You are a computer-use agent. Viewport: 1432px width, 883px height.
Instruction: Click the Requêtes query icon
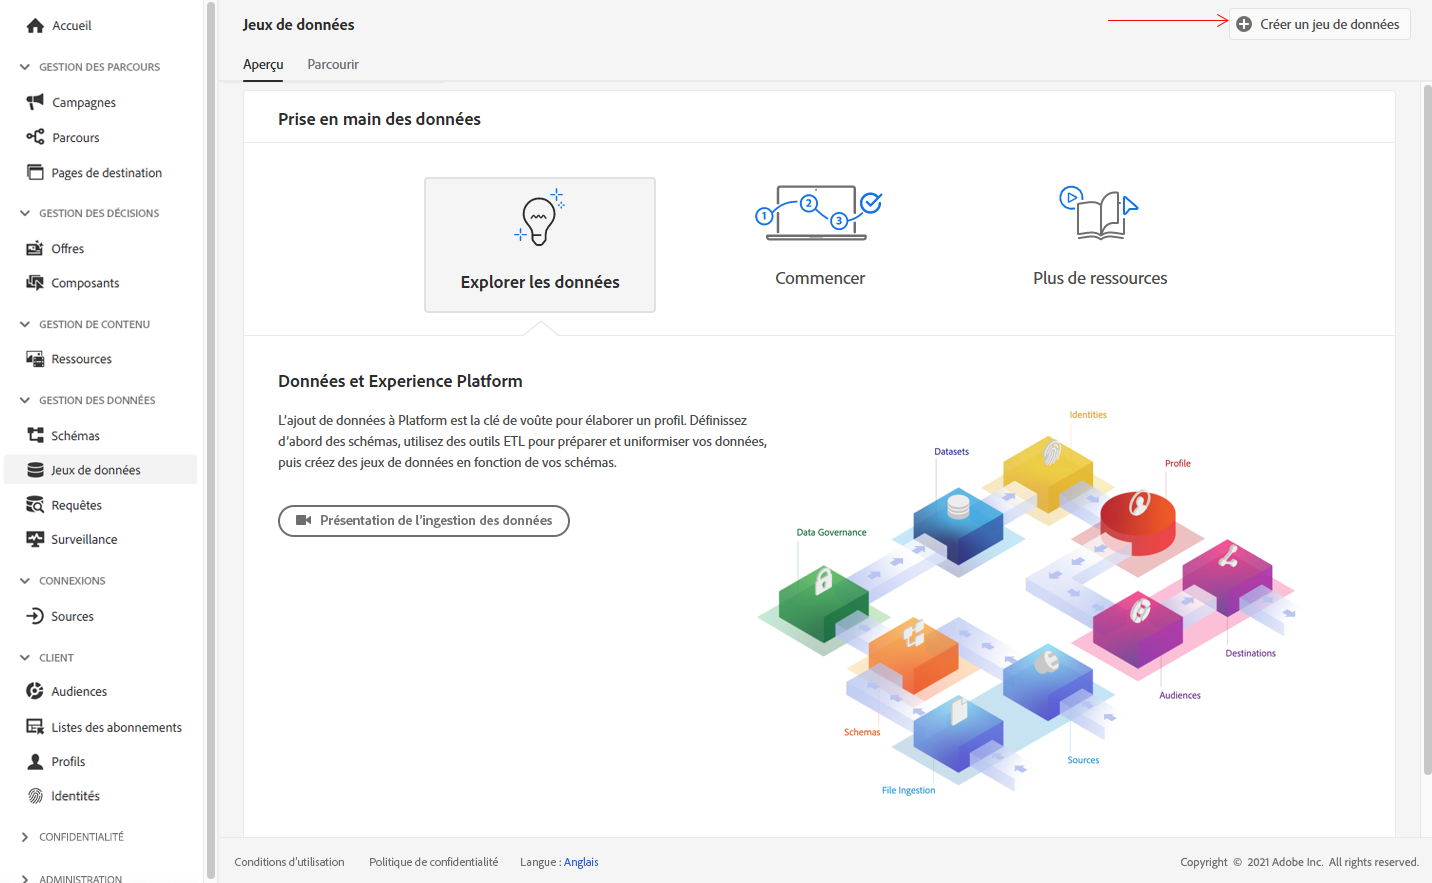point(35,505)
